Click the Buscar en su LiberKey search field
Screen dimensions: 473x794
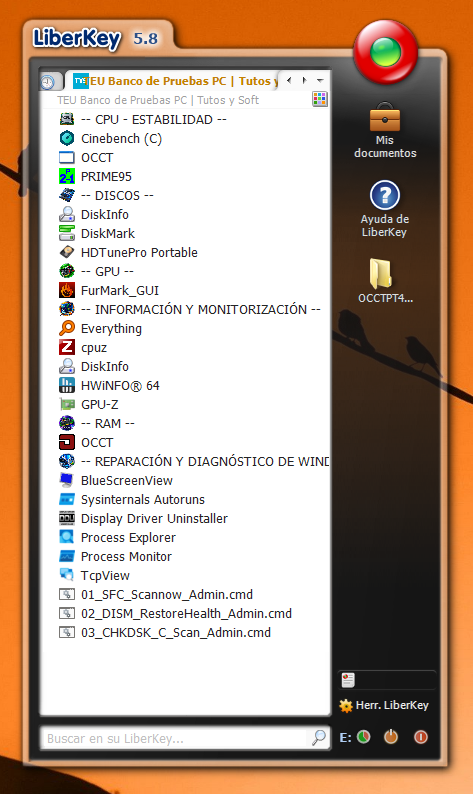177,738
